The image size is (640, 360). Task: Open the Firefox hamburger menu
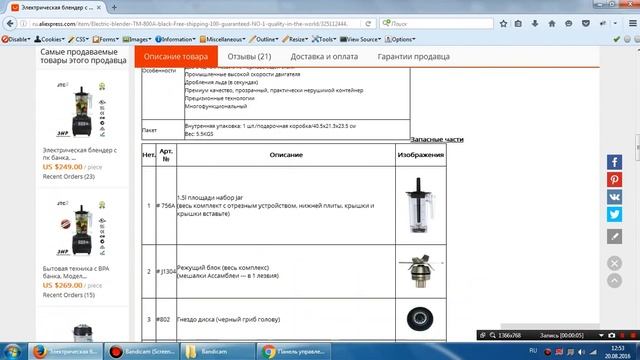click(x=632, y=24)
